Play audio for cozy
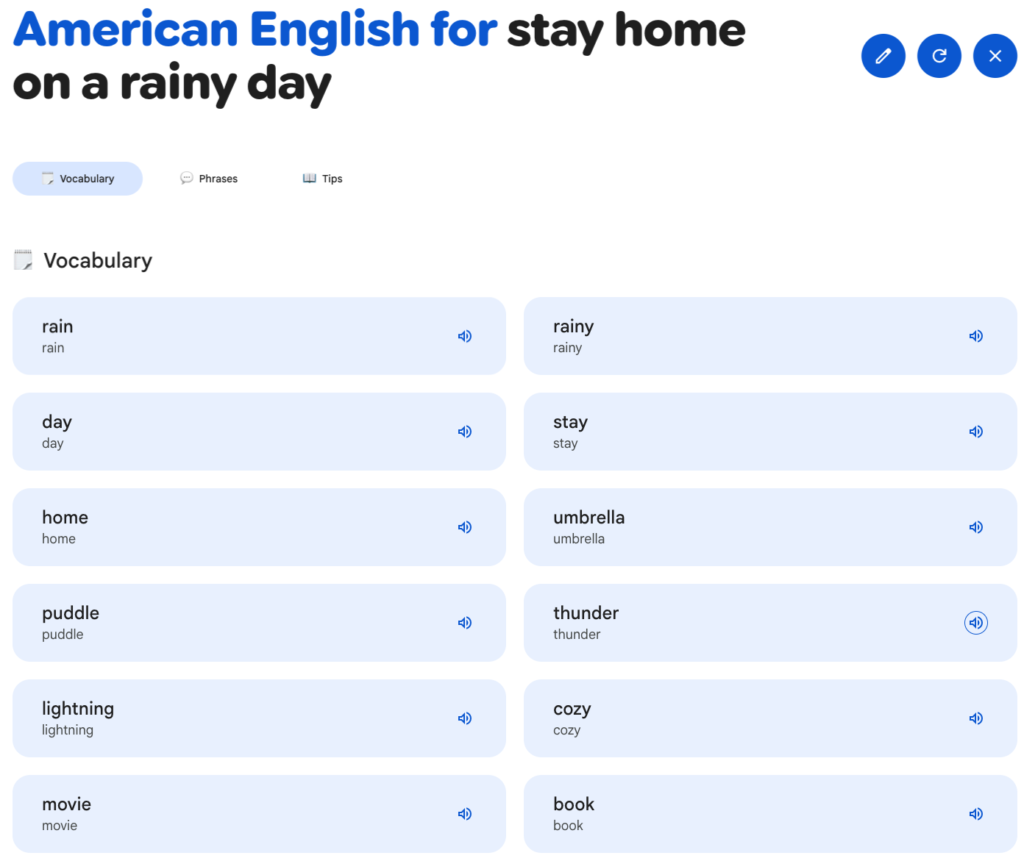The height and width of the screenshot is (861, 1024). (x=976, y=718)
